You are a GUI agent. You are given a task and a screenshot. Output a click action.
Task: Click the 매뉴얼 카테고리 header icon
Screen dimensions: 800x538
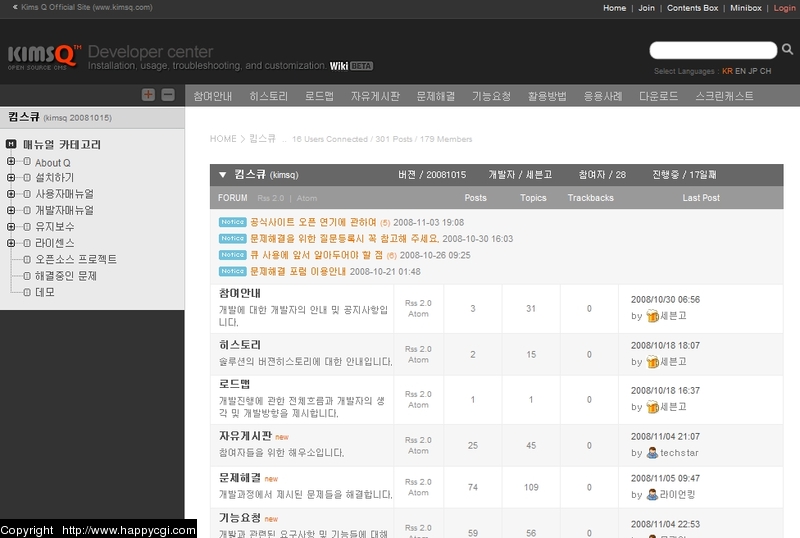11,144
